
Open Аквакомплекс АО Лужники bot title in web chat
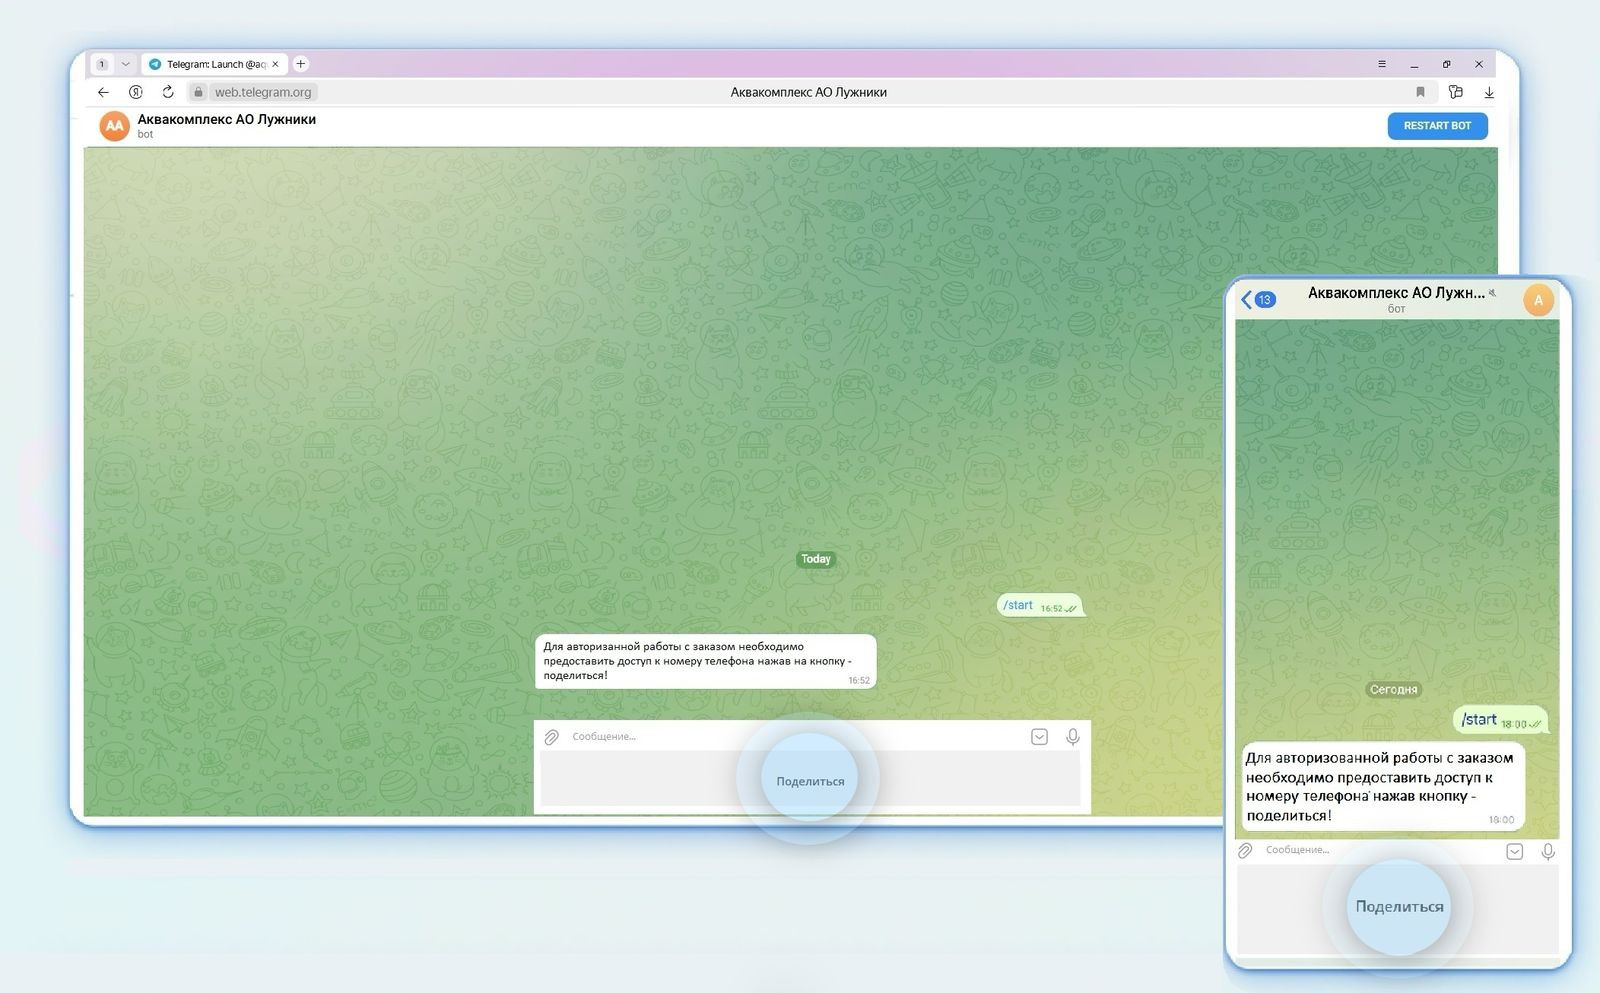point(226,119)
